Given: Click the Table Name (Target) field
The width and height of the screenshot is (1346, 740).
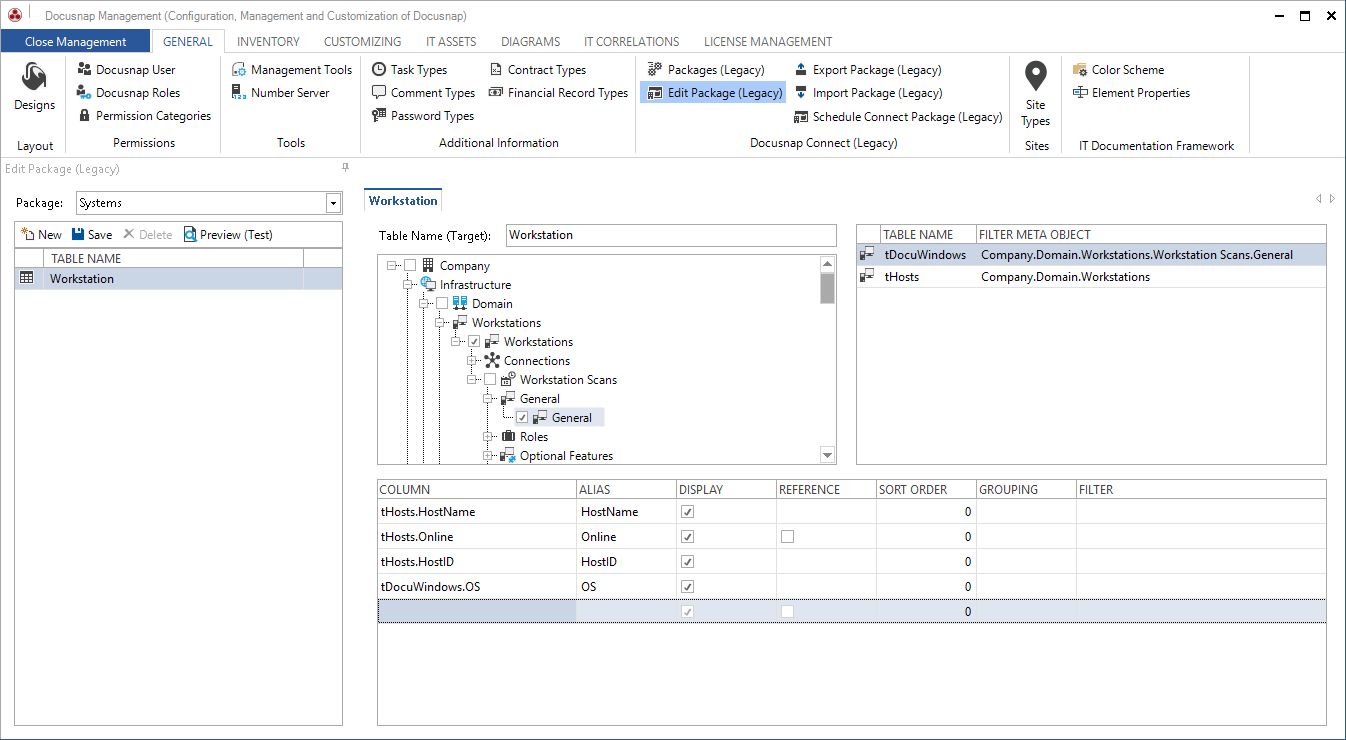Looking at the screenshot, I should [671, 235].
